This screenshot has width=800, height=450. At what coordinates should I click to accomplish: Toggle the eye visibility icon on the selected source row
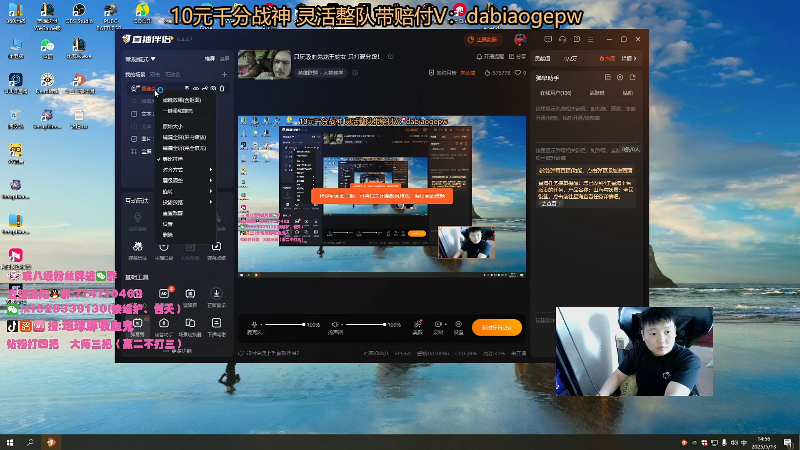[x=196, y=89]
